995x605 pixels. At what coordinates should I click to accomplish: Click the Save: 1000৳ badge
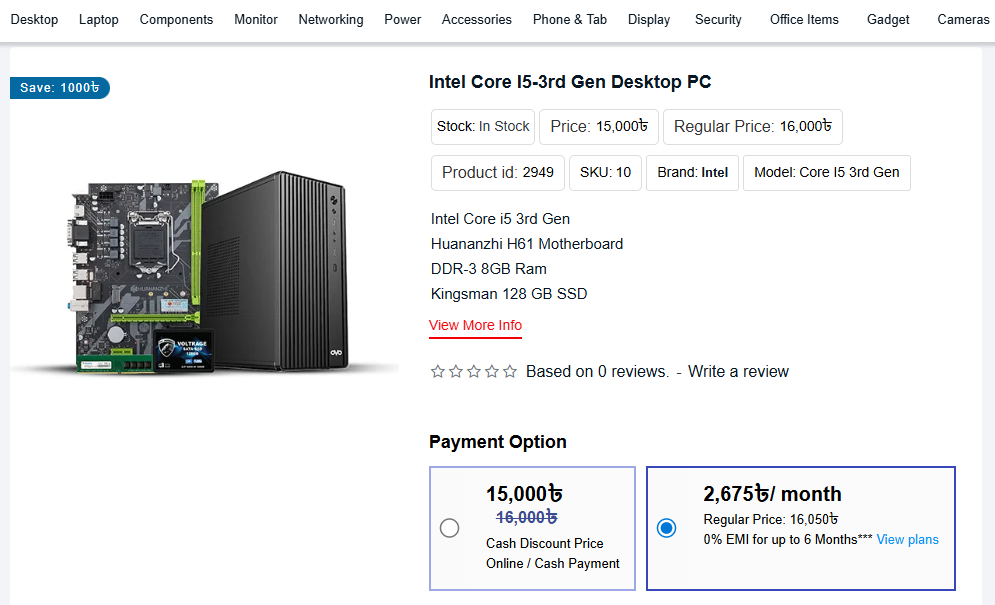(x=60, y=88)
